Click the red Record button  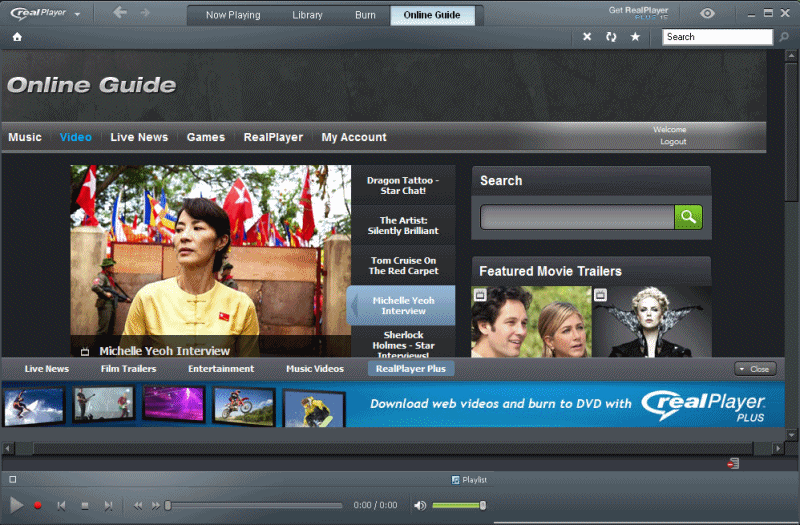point(37,505)
